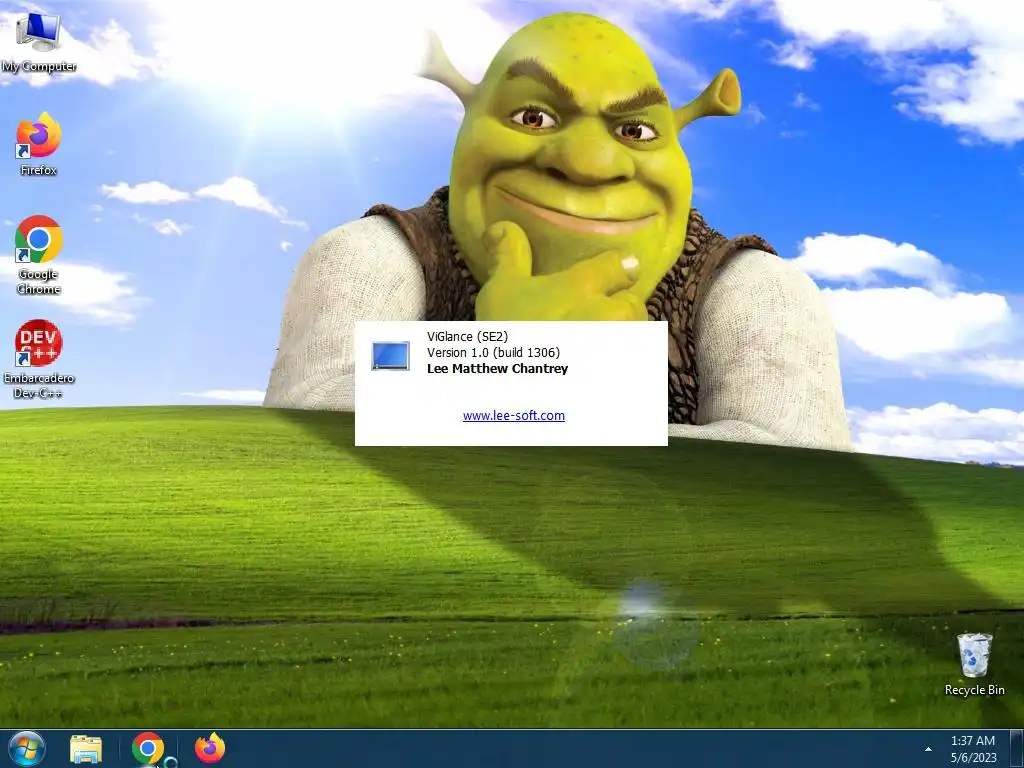Click the ViGlance monitor icon in the about box

click(391, 355)
